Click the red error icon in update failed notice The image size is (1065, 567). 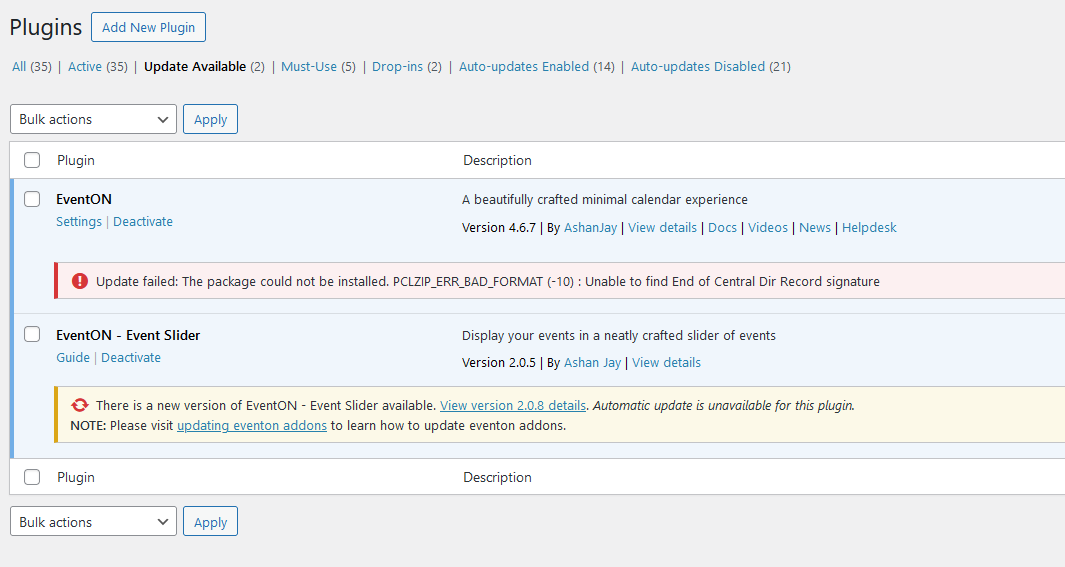79,281
